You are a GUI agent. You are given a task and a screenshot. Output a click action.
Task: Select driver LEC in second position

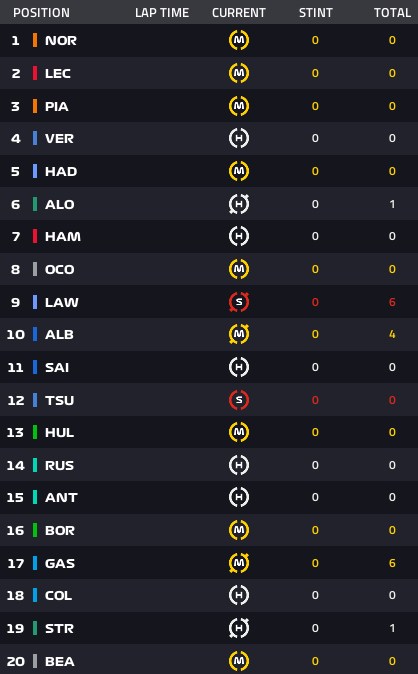click(x=58, y=74)
